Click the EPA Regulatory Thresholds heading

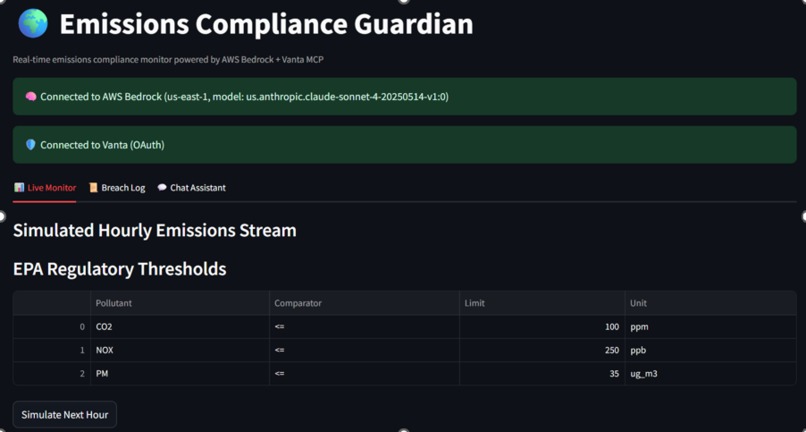120,269
